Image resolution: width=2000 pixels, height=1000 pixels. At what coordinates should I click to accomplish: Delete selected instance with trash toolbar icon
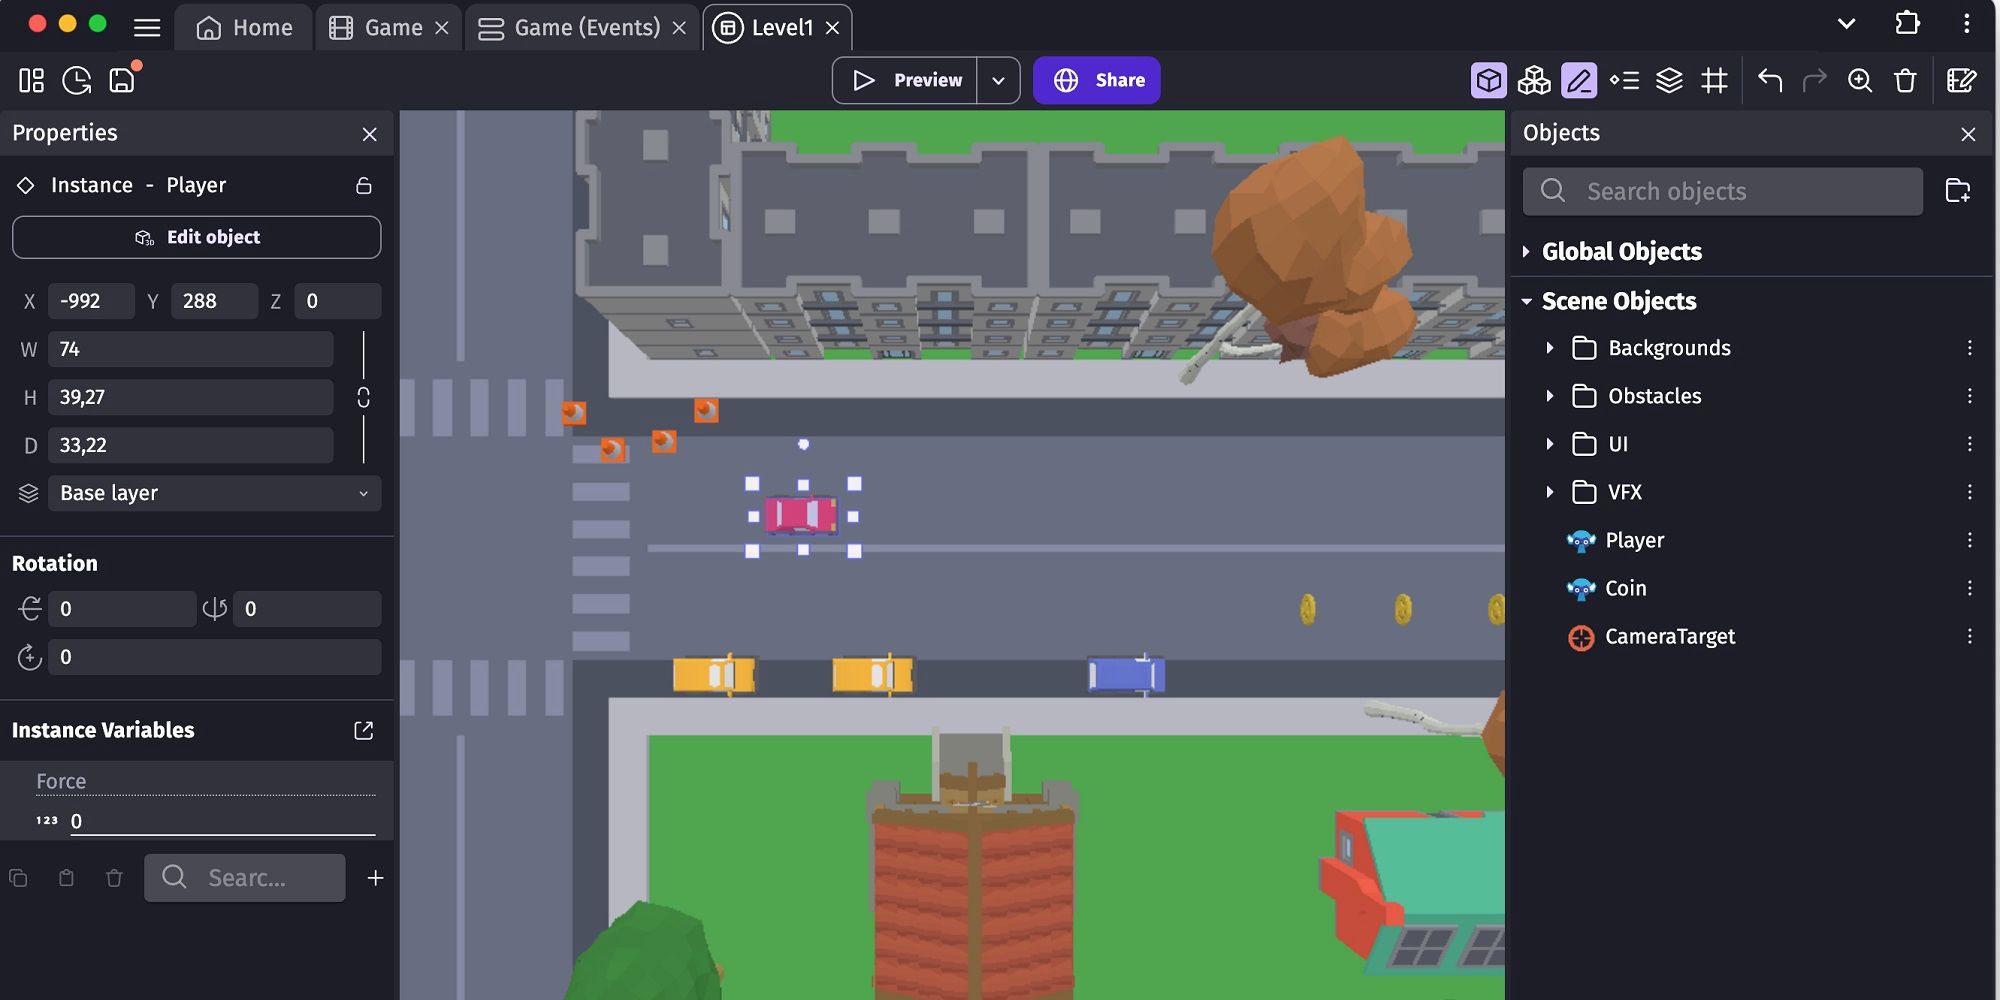(1905, 80)
